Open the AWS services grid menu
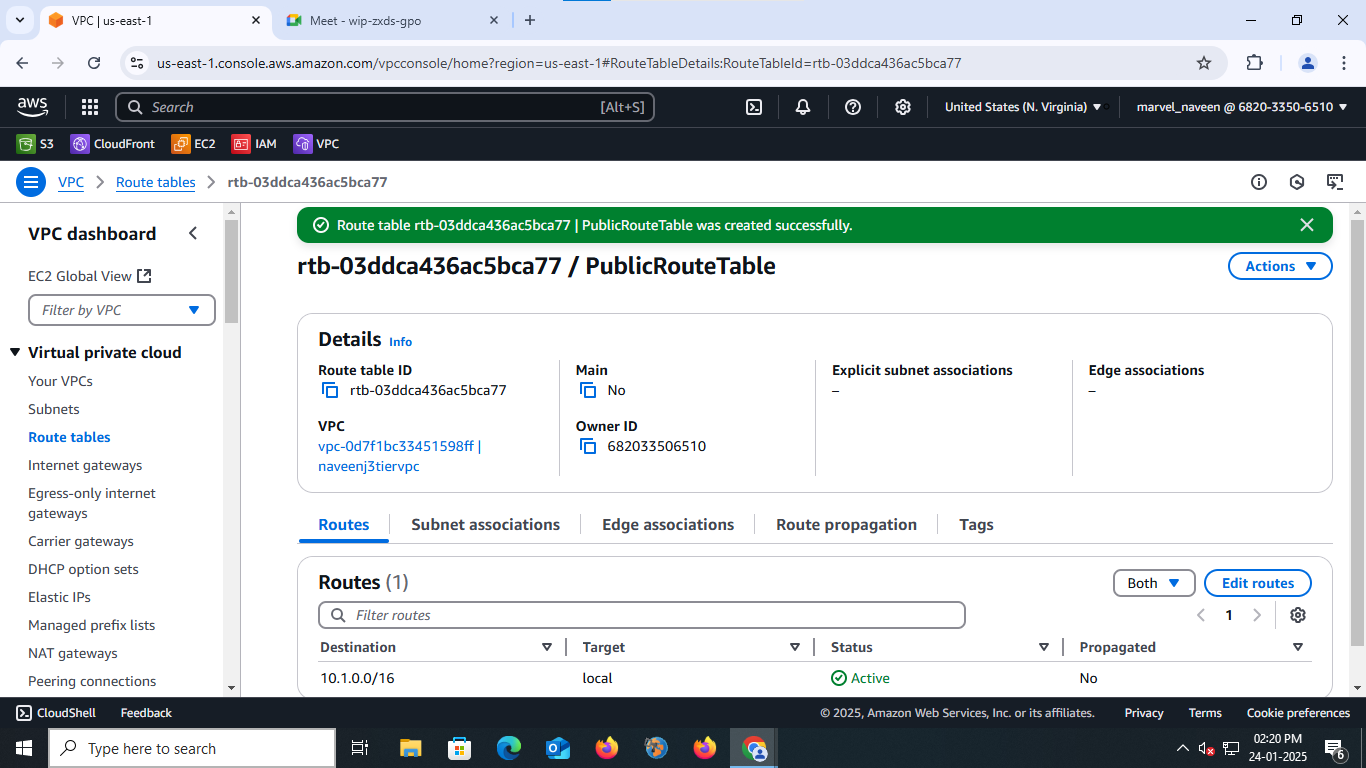1366x768 pixels. [90, 107]
